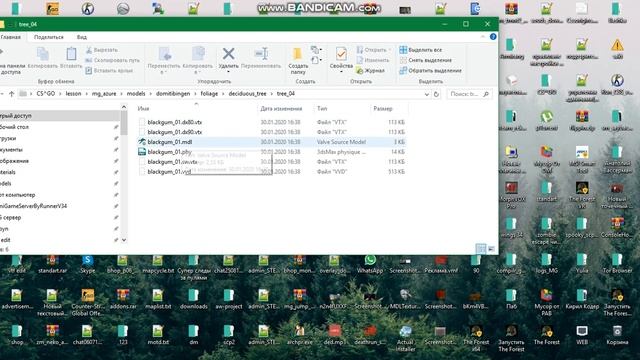Click Скопировать путь in ribbon
The image size is (640, 360).
pos(113,60)
